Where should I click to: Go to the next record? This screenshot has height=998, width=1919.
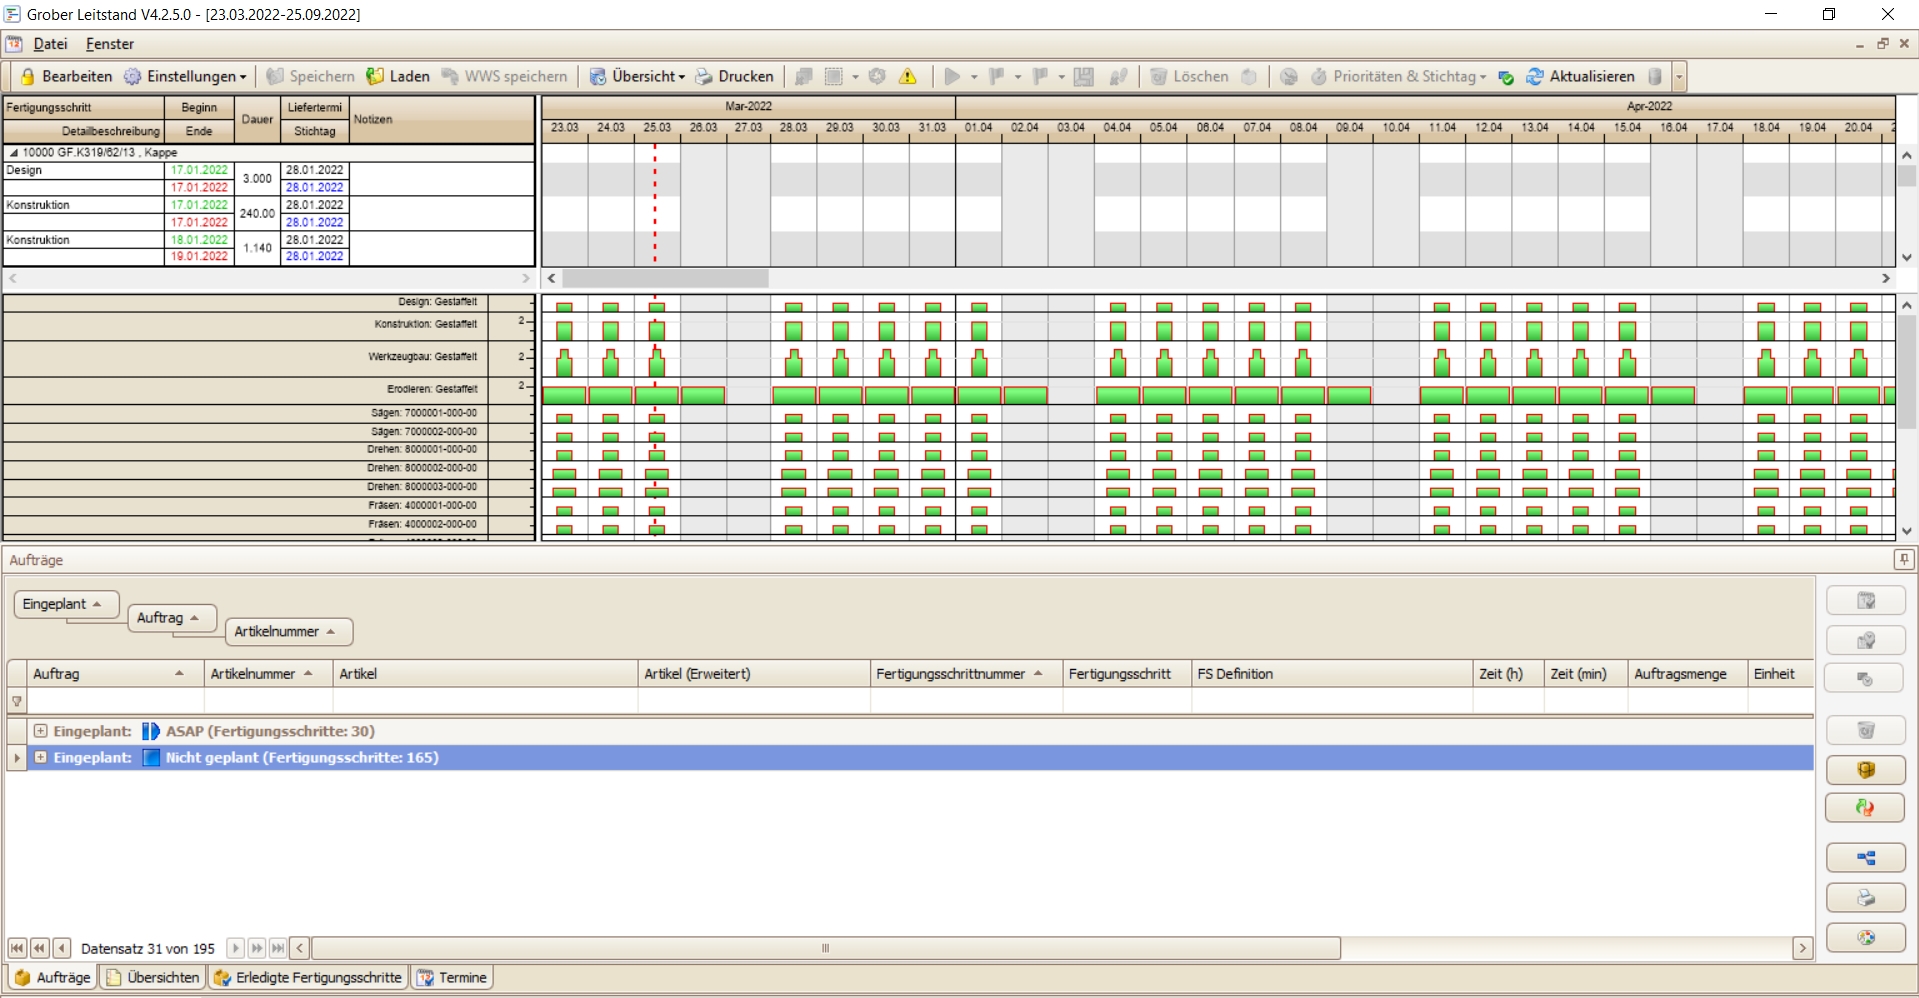click(x=235, y=948)
